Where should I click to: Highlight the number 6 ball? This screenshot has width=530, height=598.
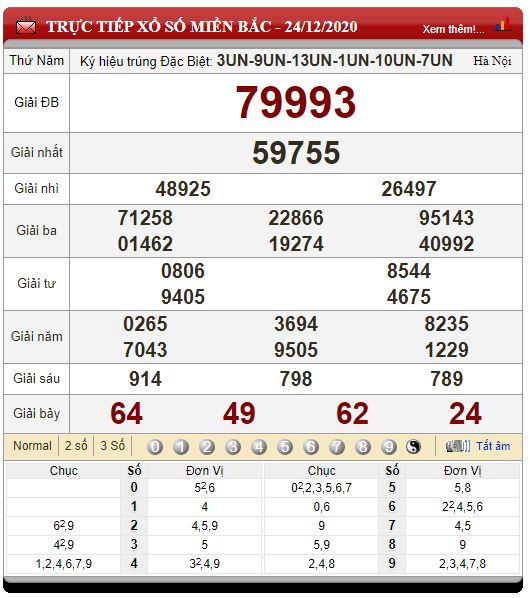click(311, 447)
